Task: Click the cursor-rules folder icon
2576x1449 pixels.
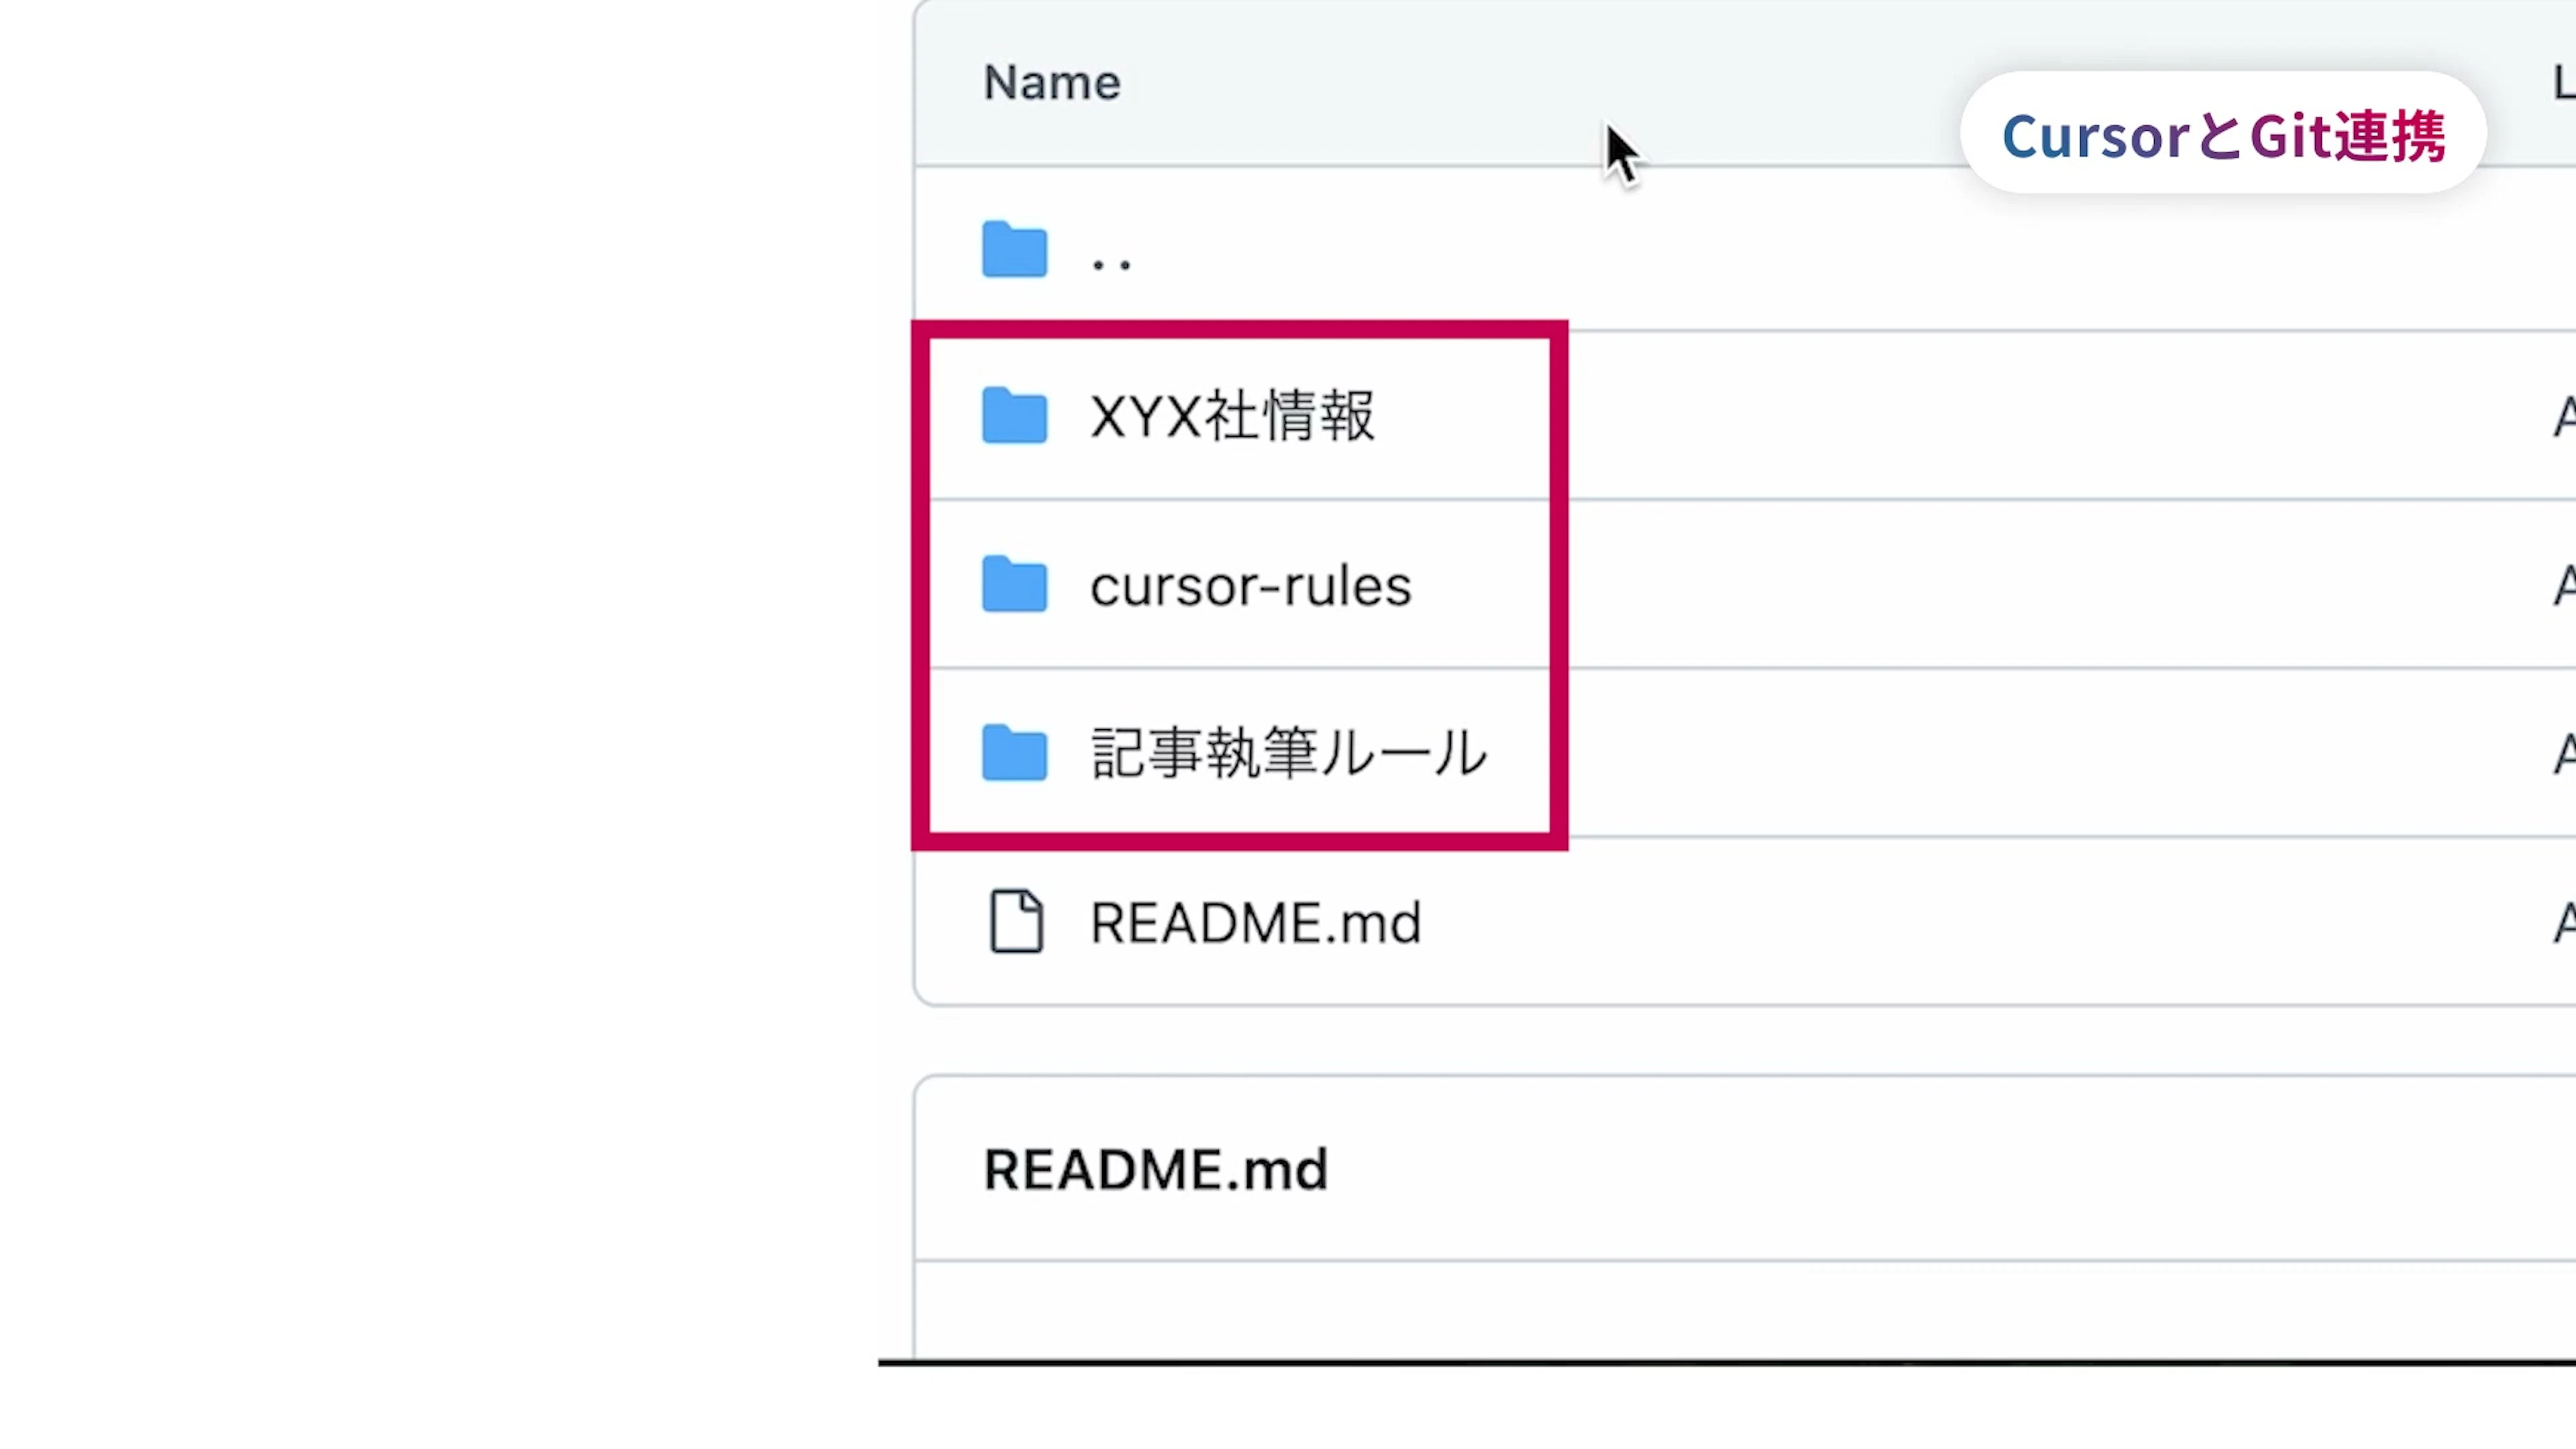Action: pyautogui.click(x=1014, y=584)
